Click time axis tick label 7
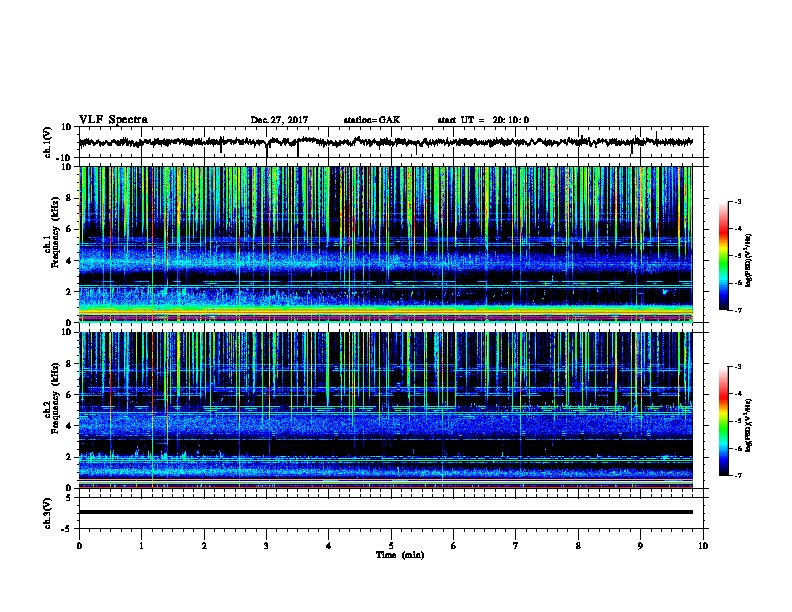Image resolution: width=792 pixels, height=612 pixels. click(516, 545)
